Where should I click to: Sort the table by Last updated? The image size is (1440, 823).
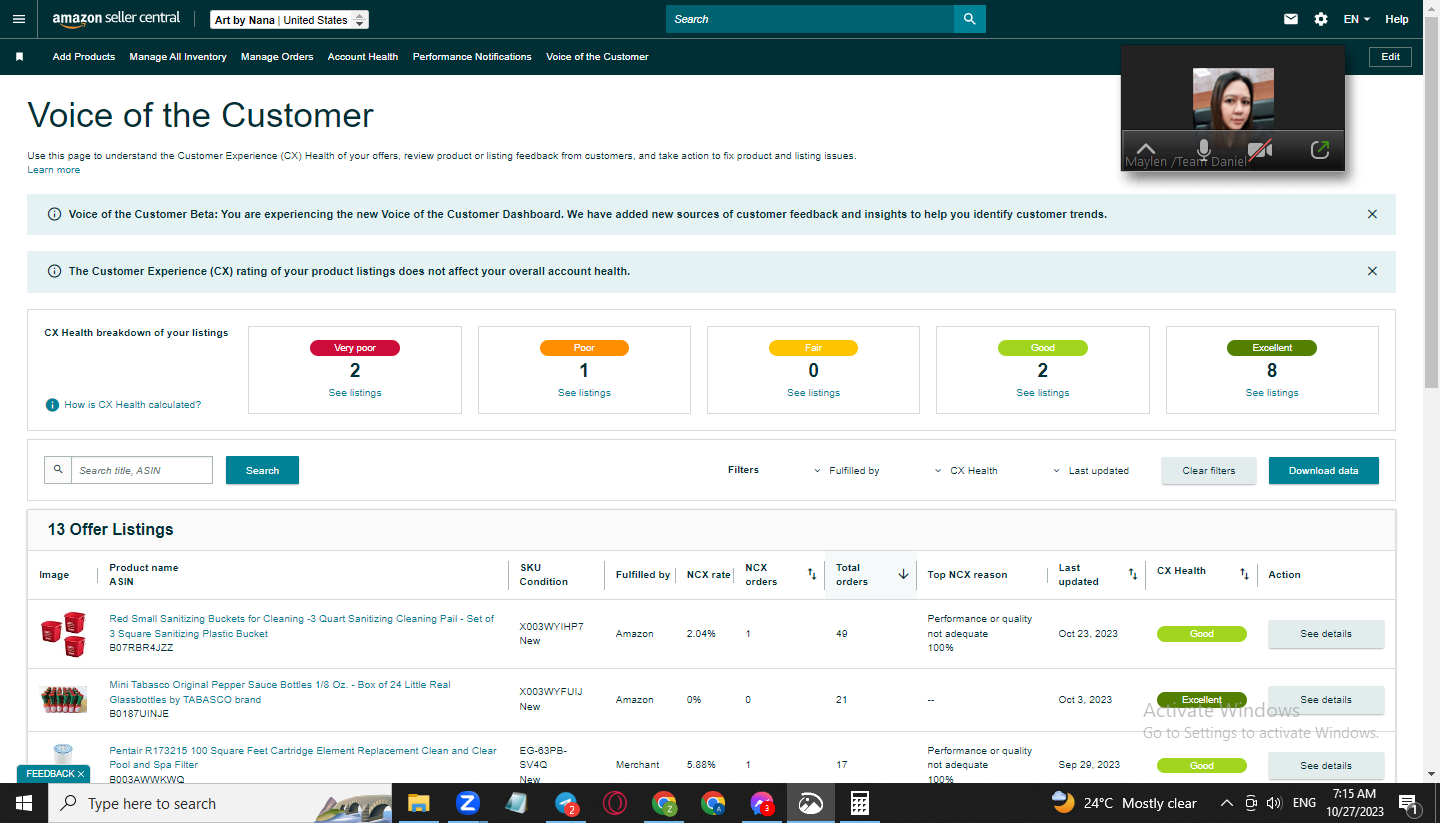pyautogui.click(x=1132, y=574)
